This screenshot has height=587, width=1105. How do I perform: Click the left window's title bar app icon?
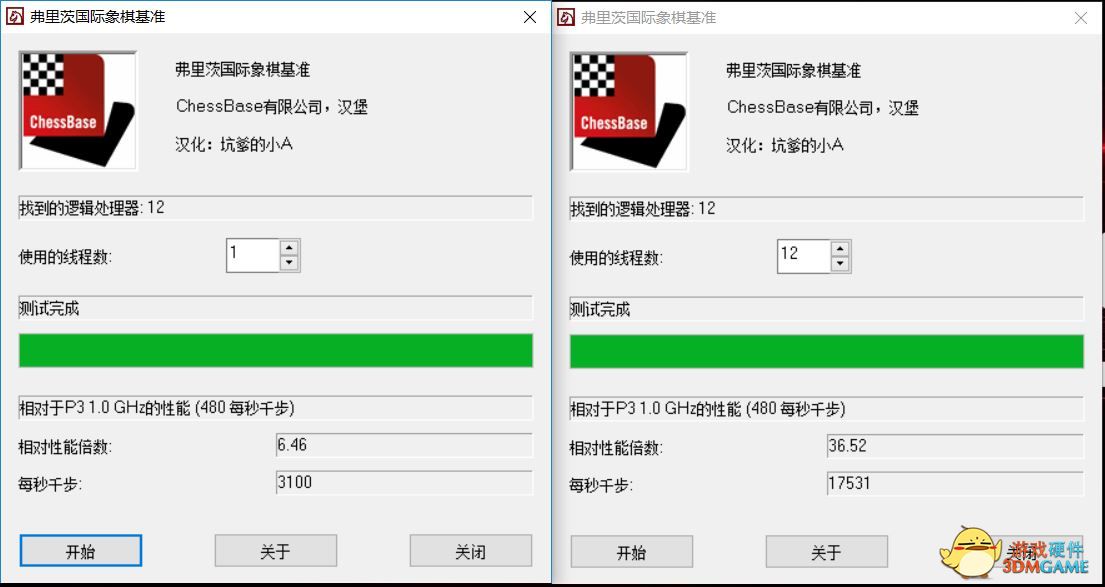(x=15, y=17)
